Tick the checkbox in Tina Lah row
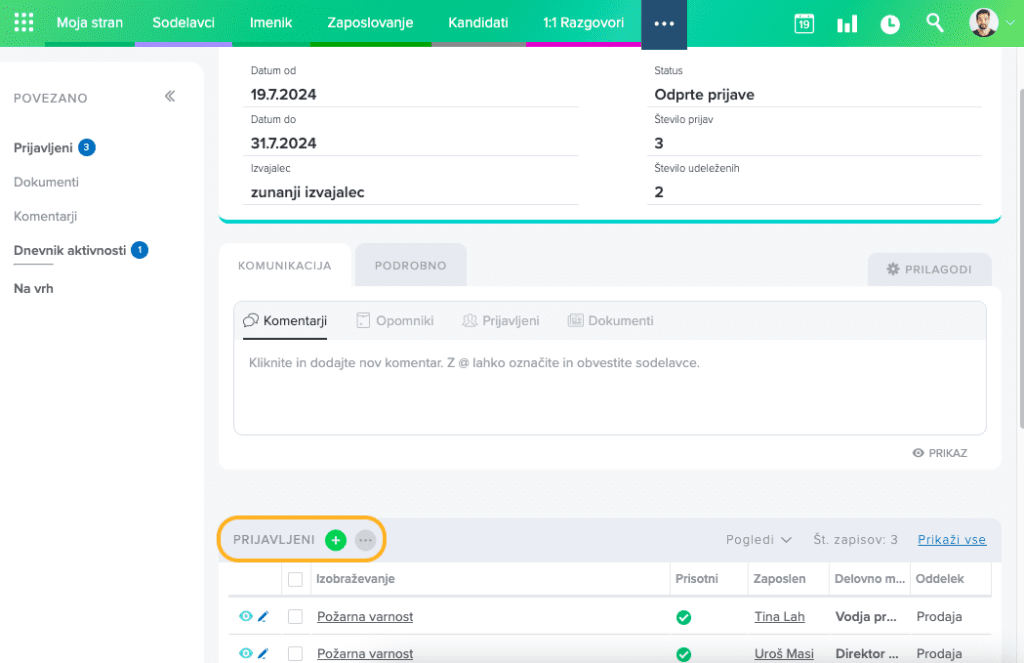The image size is (1024, 663). [x=295, y=617]
